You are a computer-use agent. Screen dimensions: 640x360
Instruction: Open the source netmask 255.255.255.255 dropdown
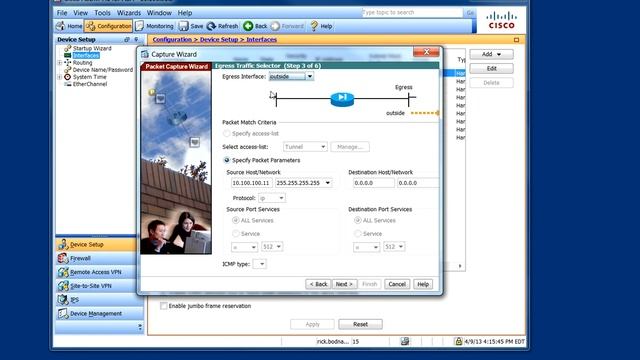click(x=327, y=183)
